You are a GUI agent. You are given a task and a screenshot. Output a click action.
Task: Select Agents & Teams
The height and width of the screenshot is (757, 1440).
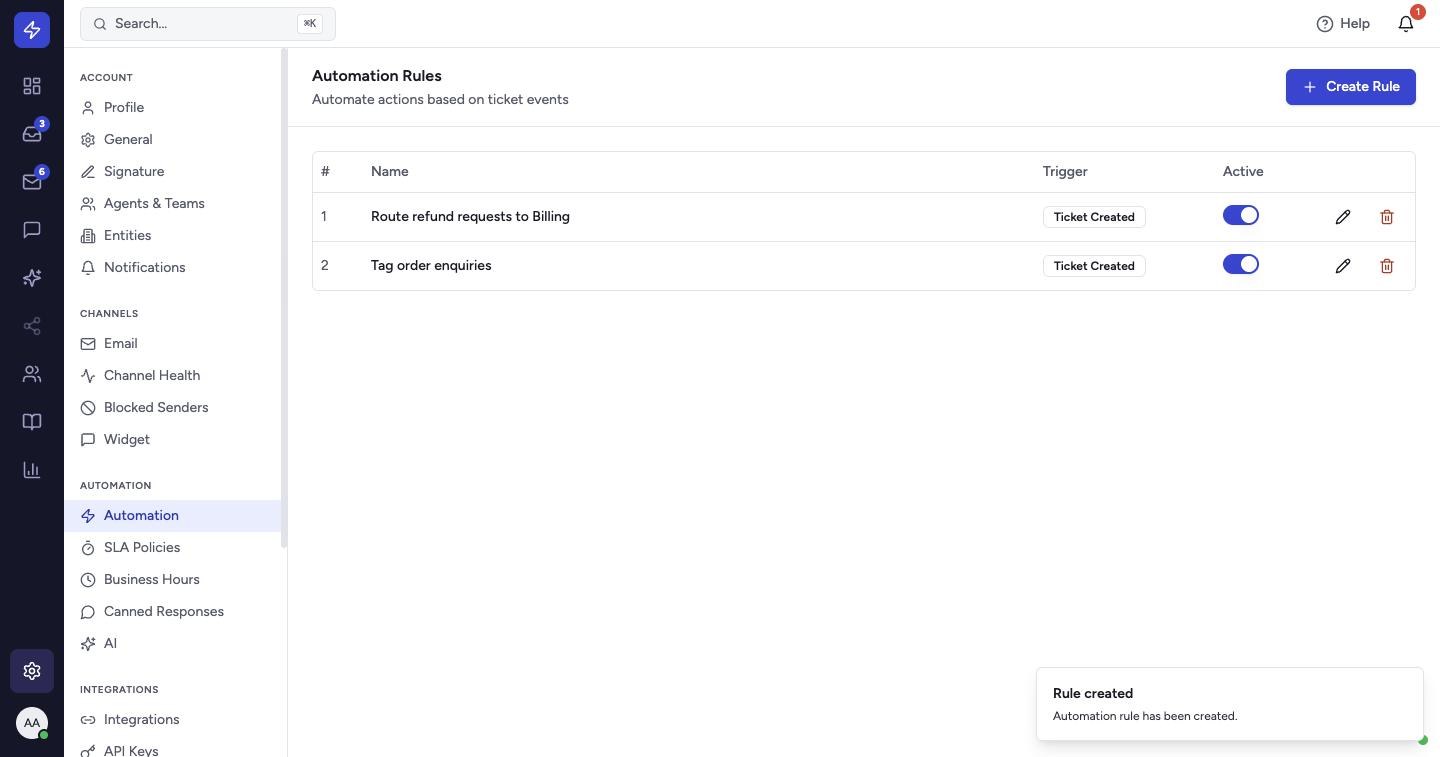click(173, 204)
